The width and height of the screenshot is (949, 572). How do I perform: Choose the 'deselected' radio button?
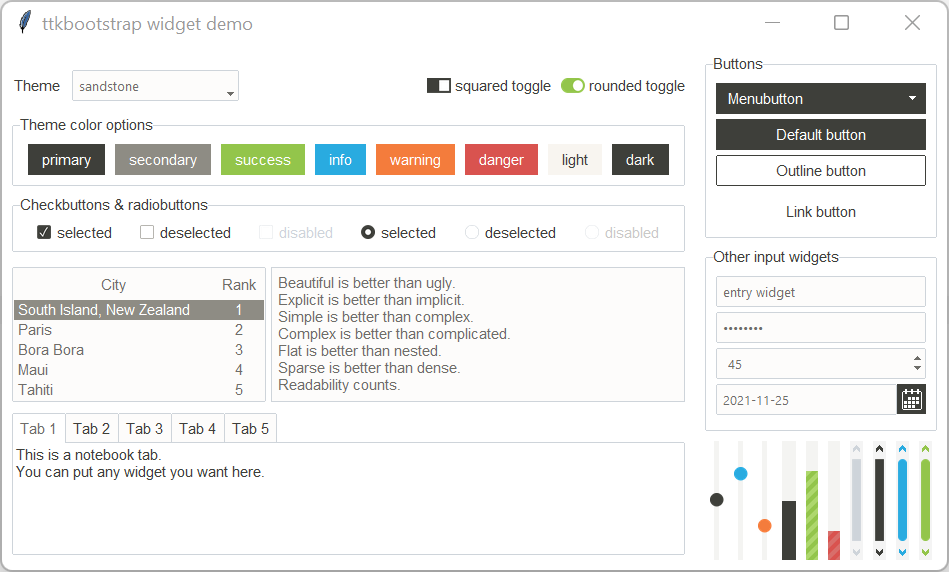(471, 232)
